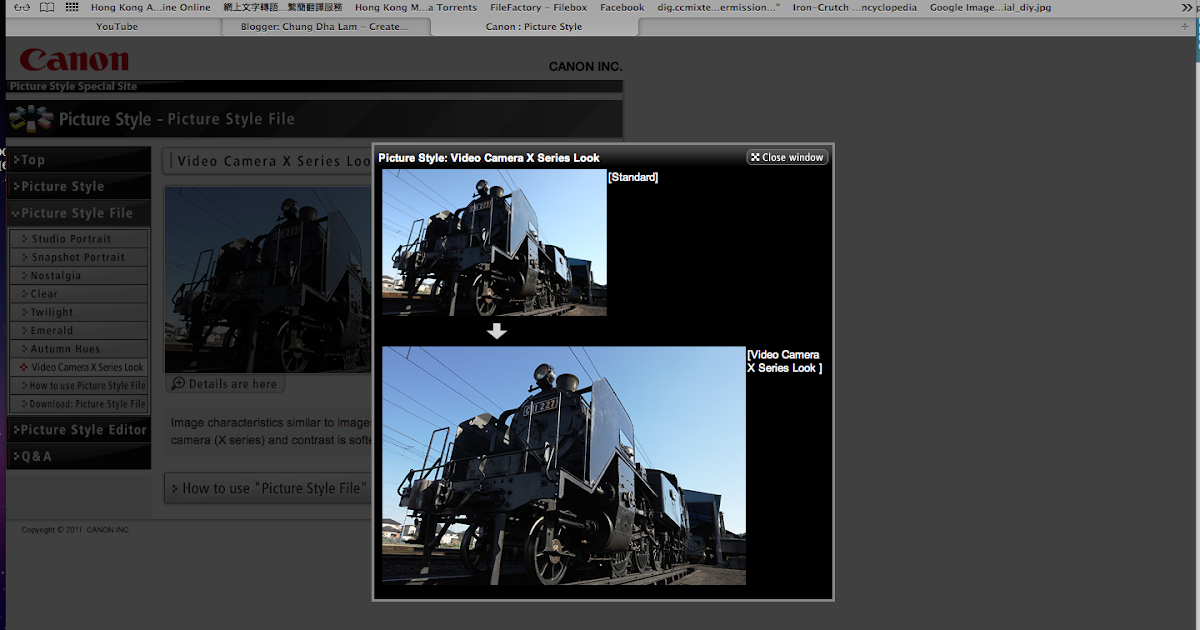Click the dimmed locomotive preview on the page
Screen dimensions: 1200x630
pos(268,280)
